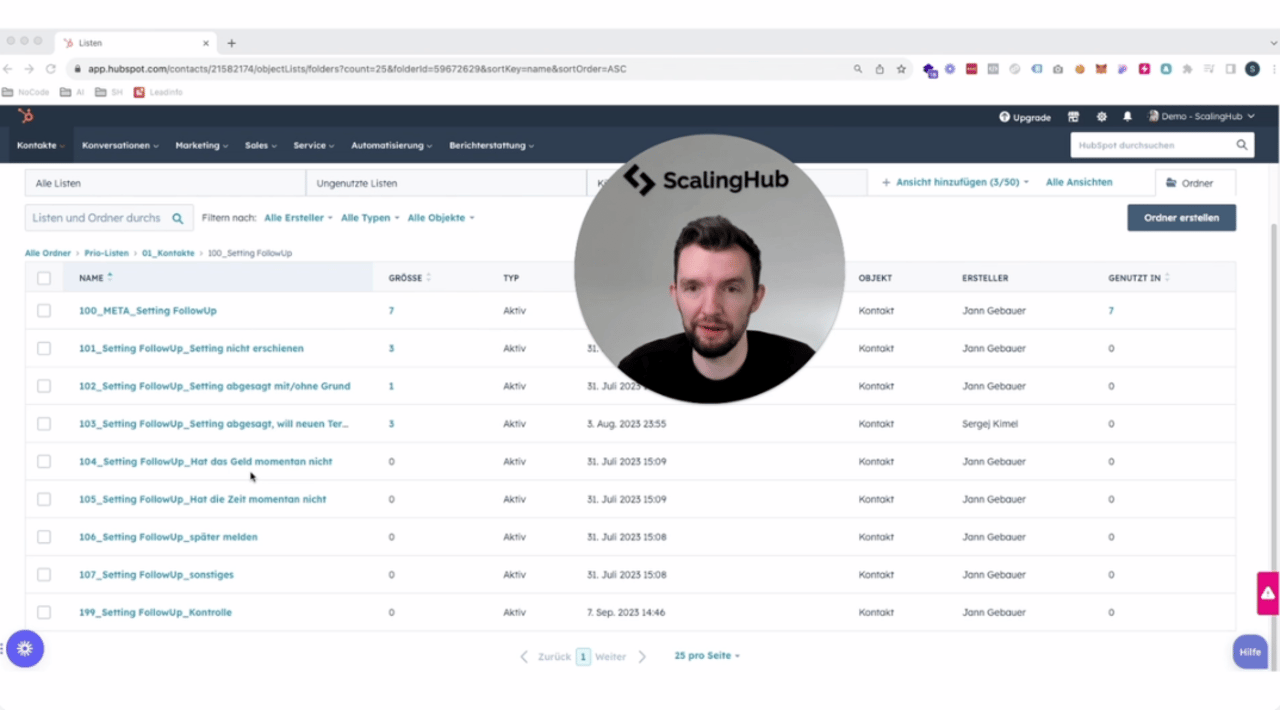
Task: Expand the Kontakte navigation menu
Action: (41, 145)
